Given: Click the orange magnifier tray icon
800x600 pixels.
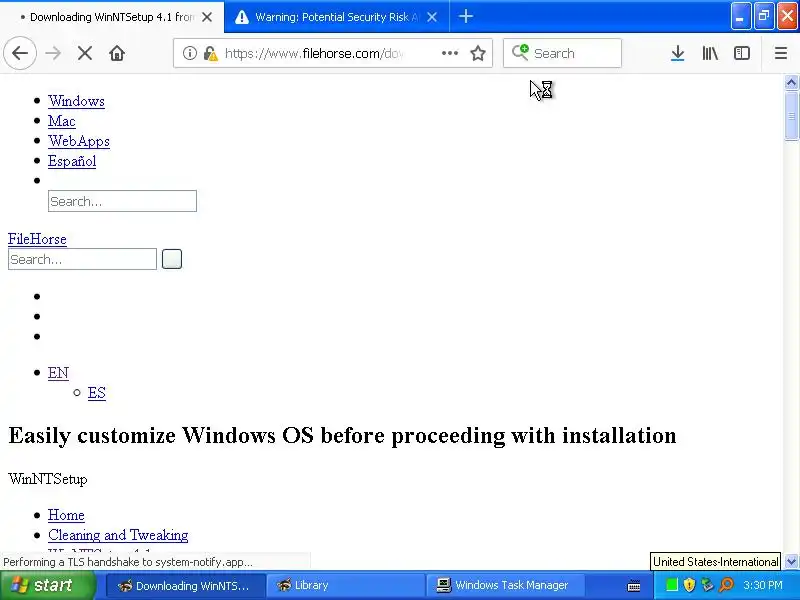Looking at the screenshot, I should pos(727,585).
